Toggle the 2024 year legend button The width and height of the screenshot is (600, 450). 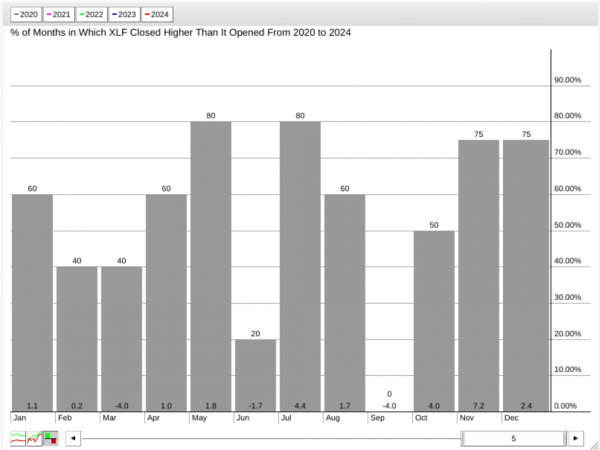157,15
